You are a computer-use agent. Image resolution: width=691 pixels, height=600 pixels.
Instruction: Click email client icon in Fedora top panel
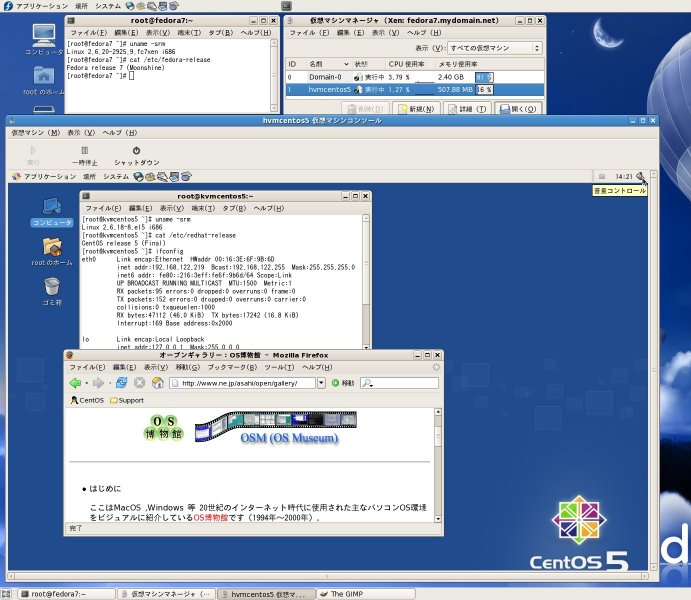point(141,6)
